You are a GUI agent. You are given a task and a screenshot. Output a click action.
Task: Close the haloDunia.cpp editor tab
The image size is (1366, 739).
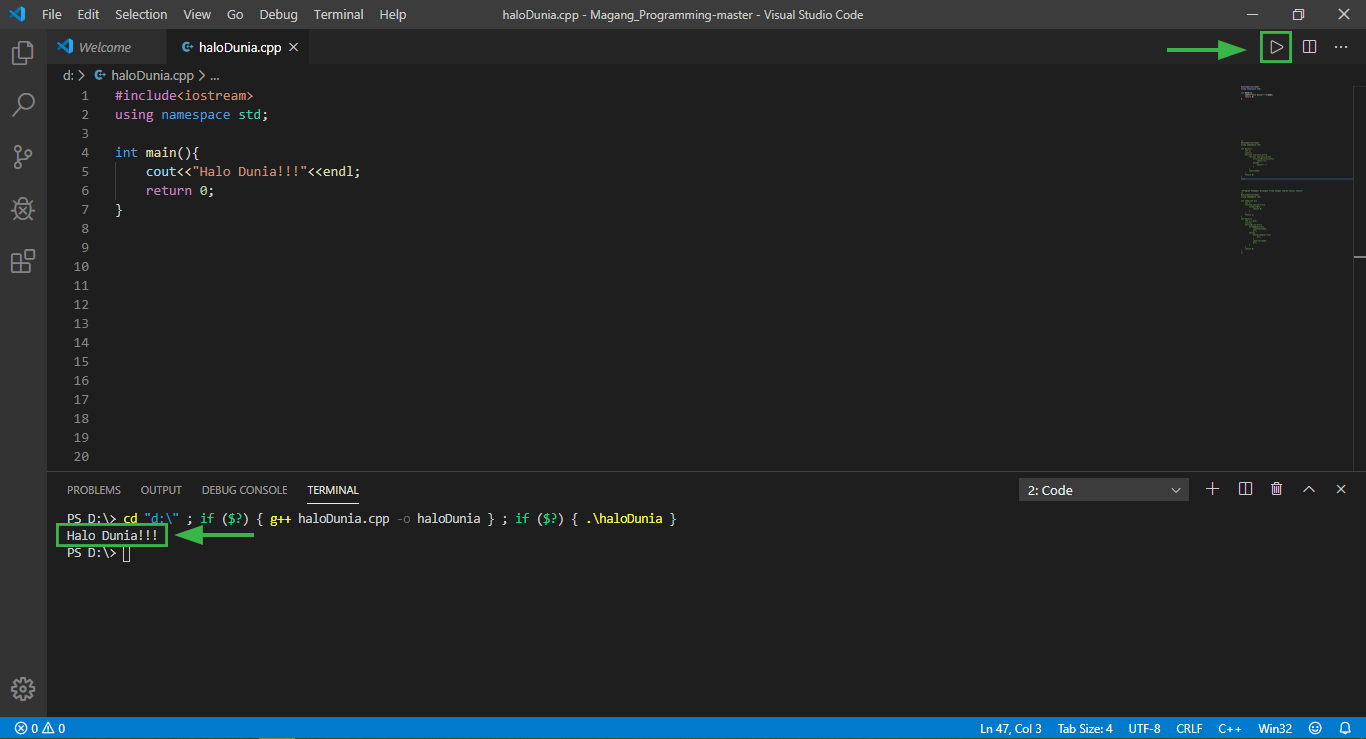295,47
